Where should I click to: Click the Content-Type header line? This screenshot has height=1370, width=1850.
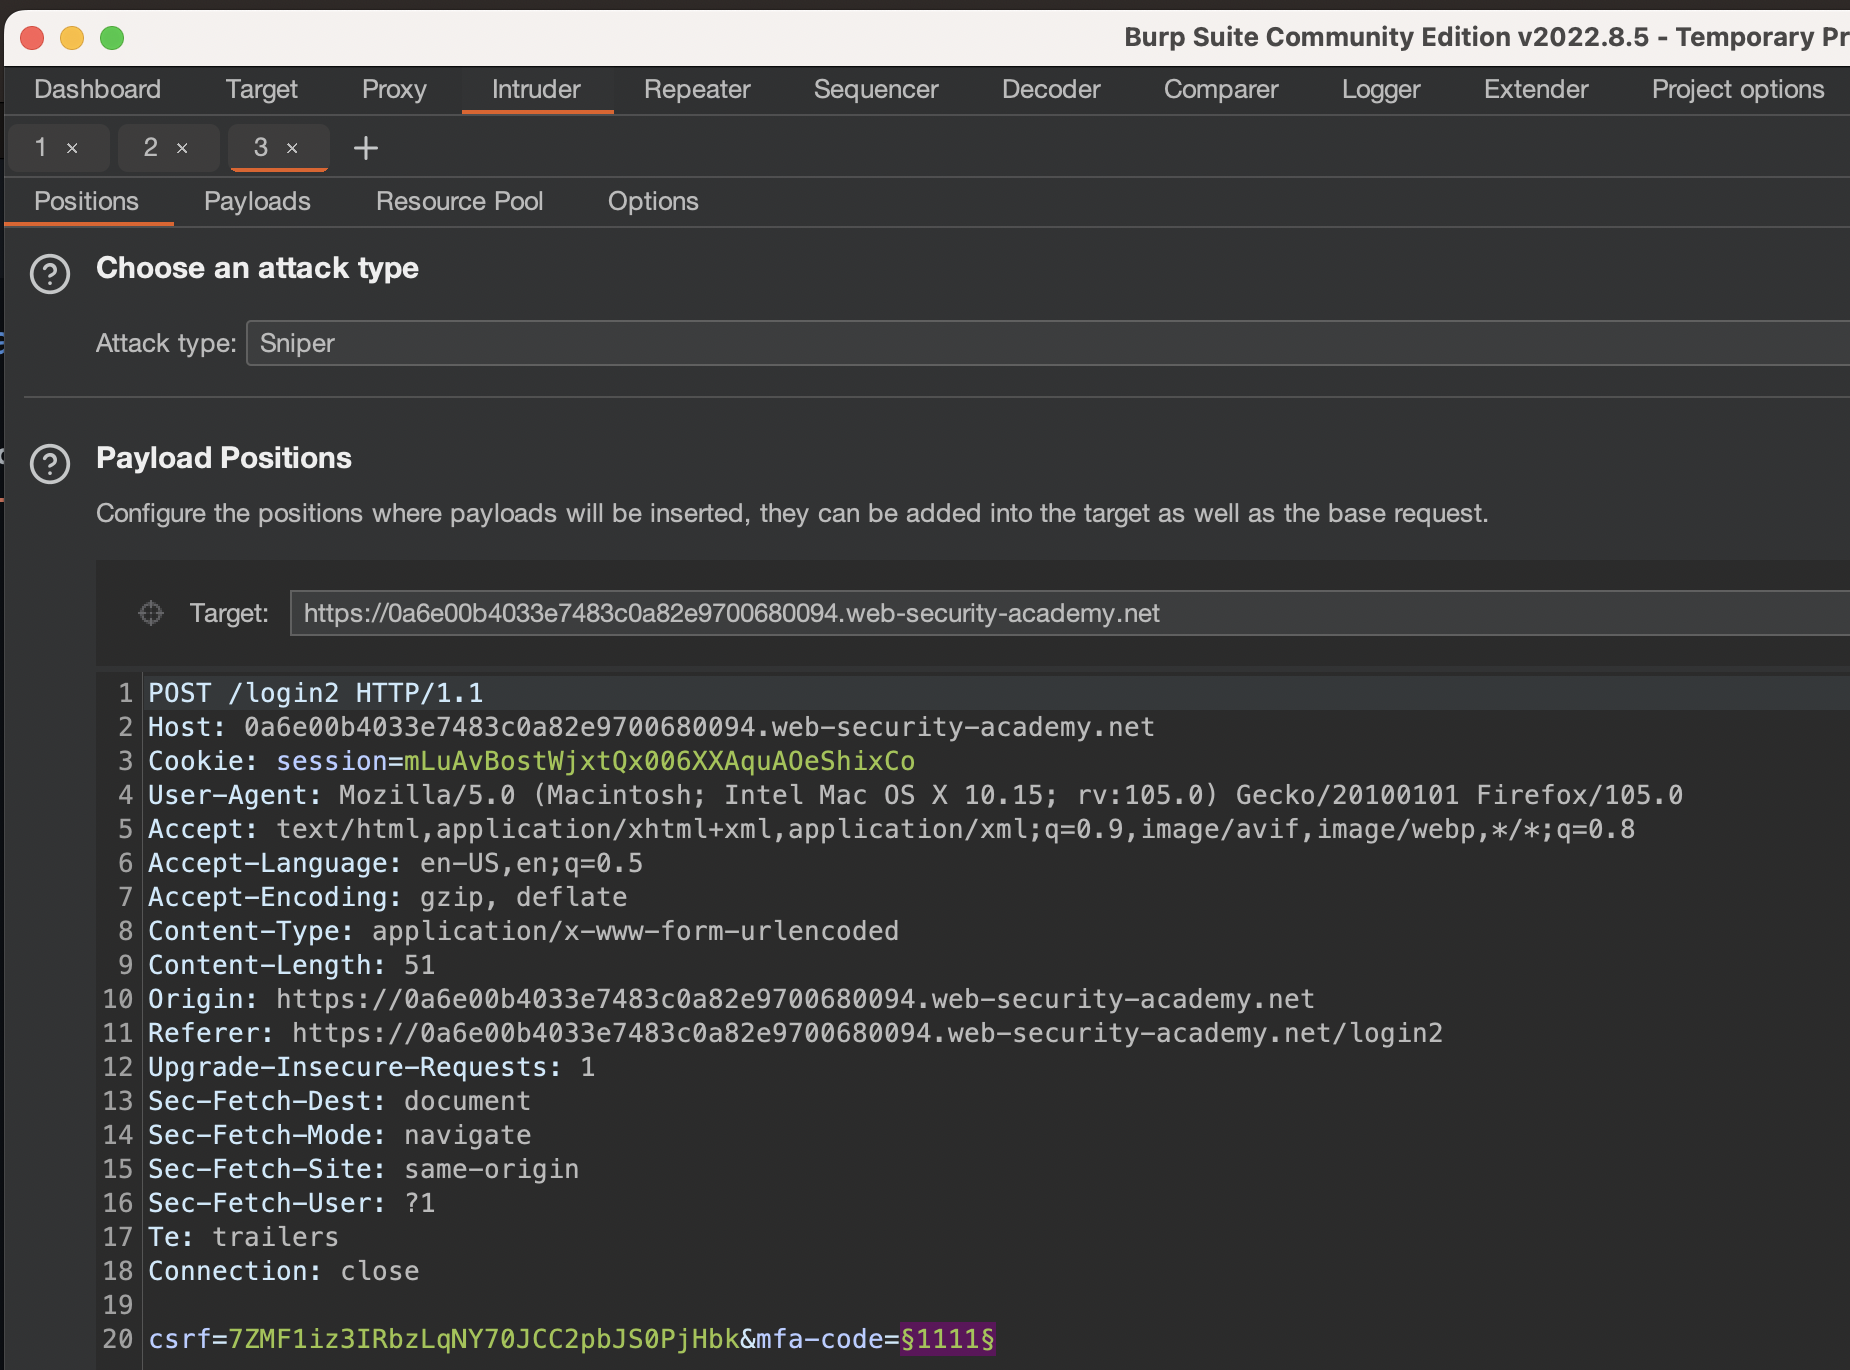pos(523,931)
